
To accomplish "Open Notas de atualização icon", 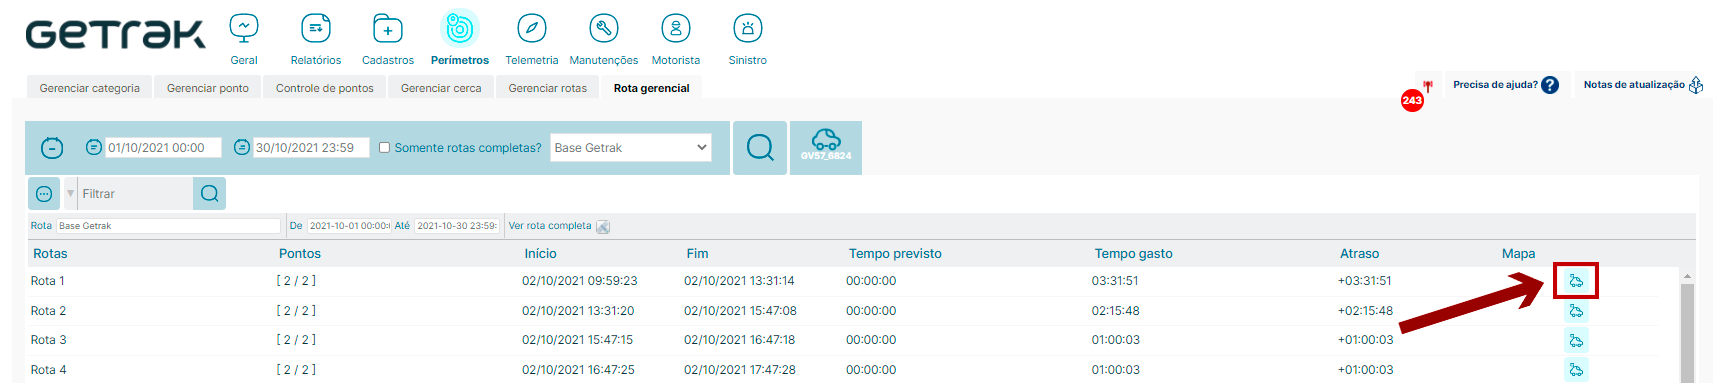I will 1696,85.
